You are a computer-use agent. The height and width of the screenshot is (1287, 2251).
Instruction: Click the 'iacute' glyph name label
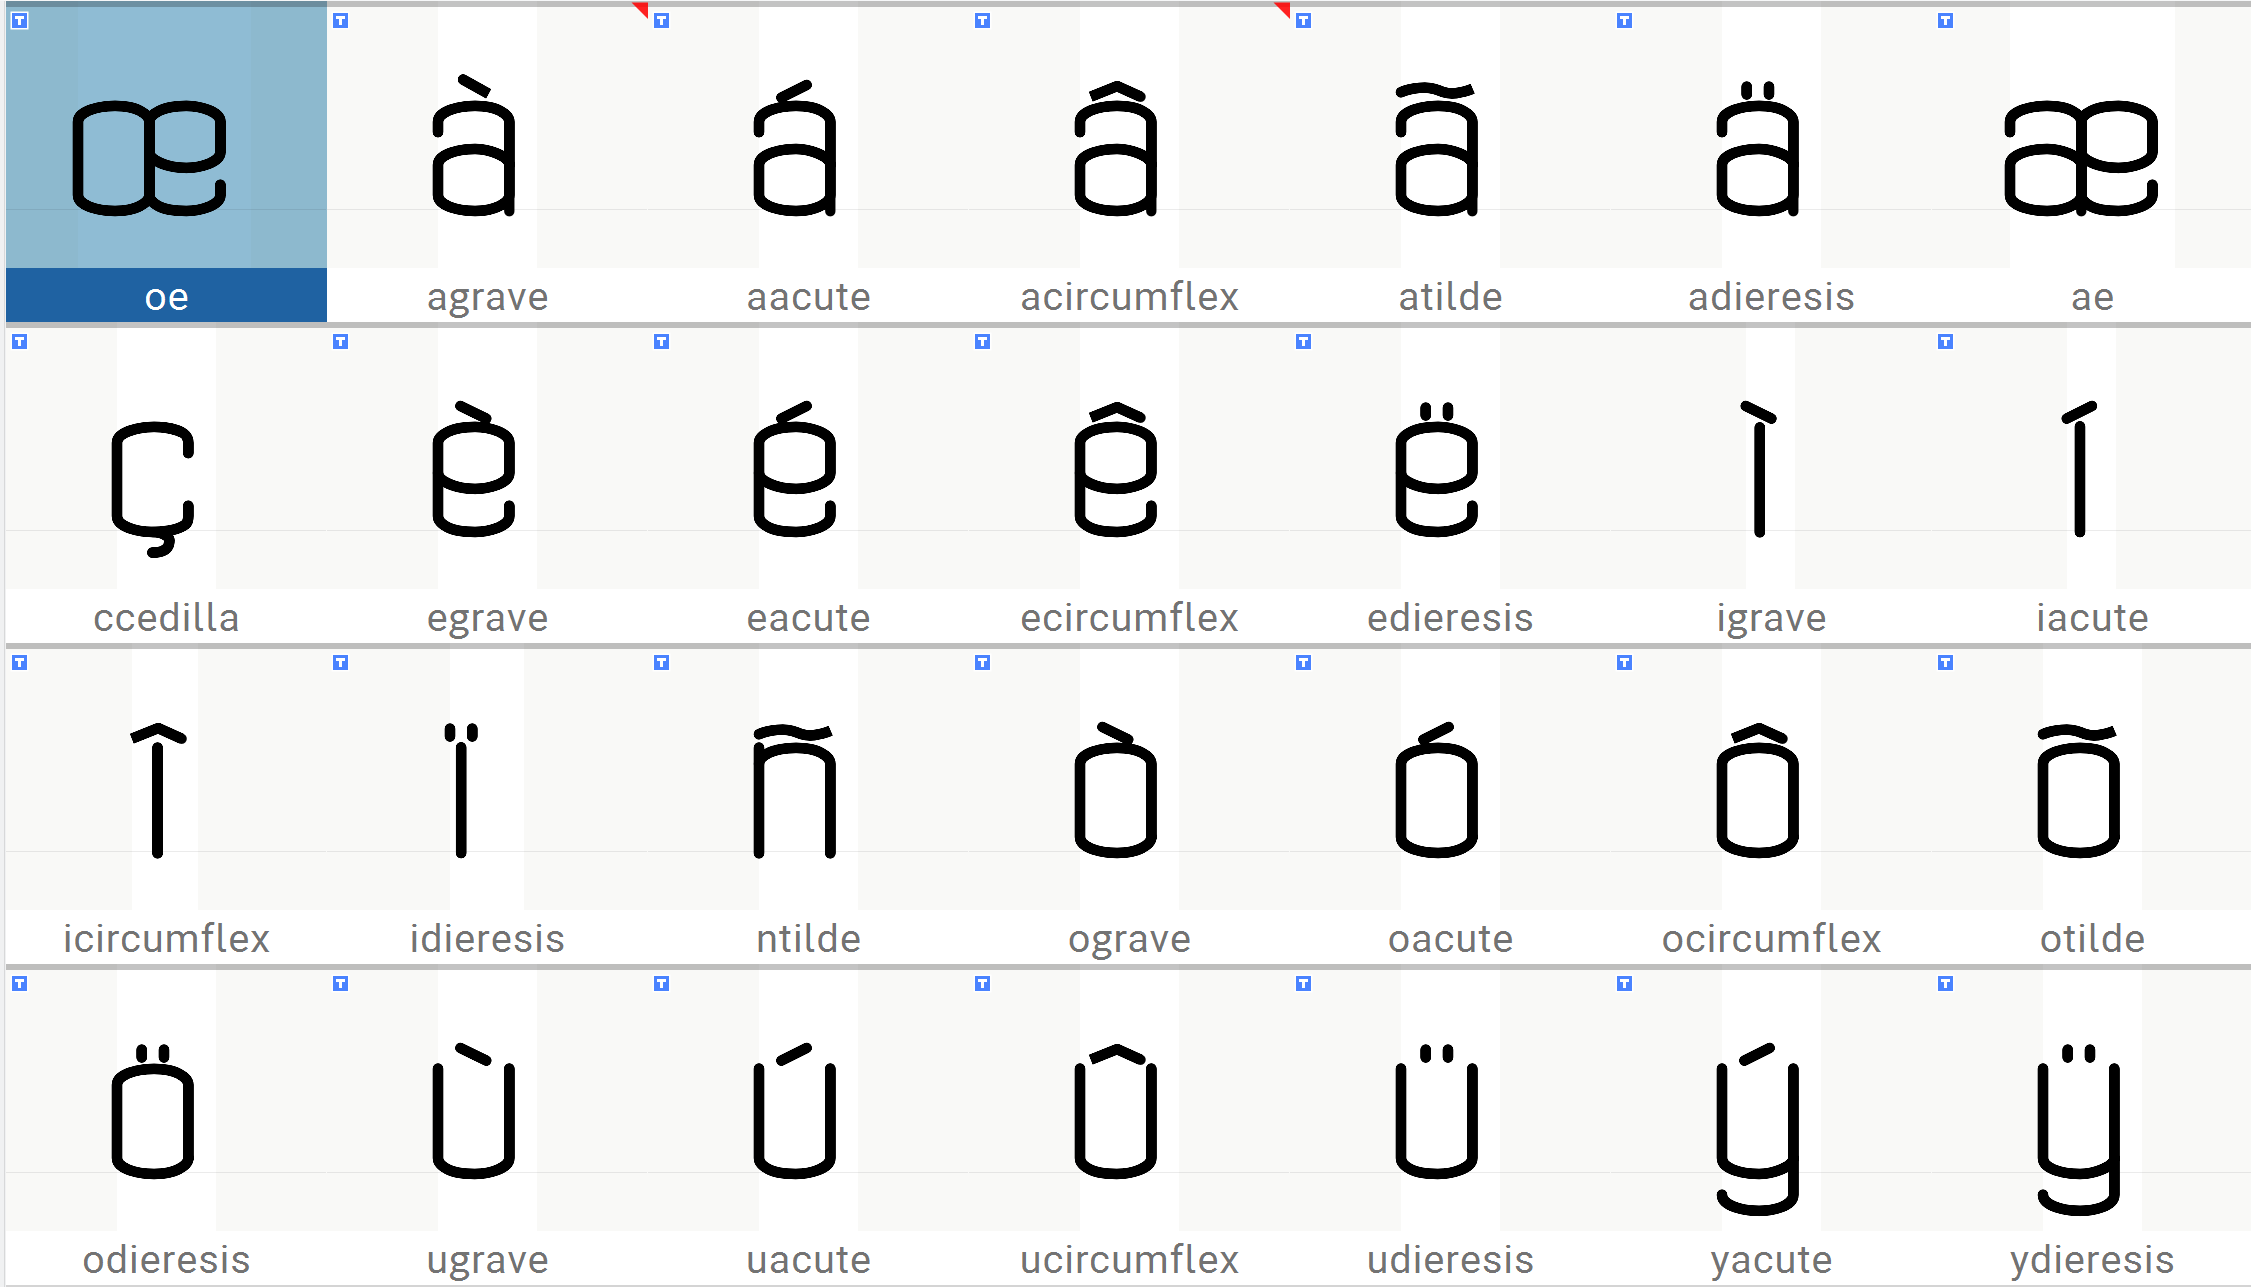[x=2093, y=618]
